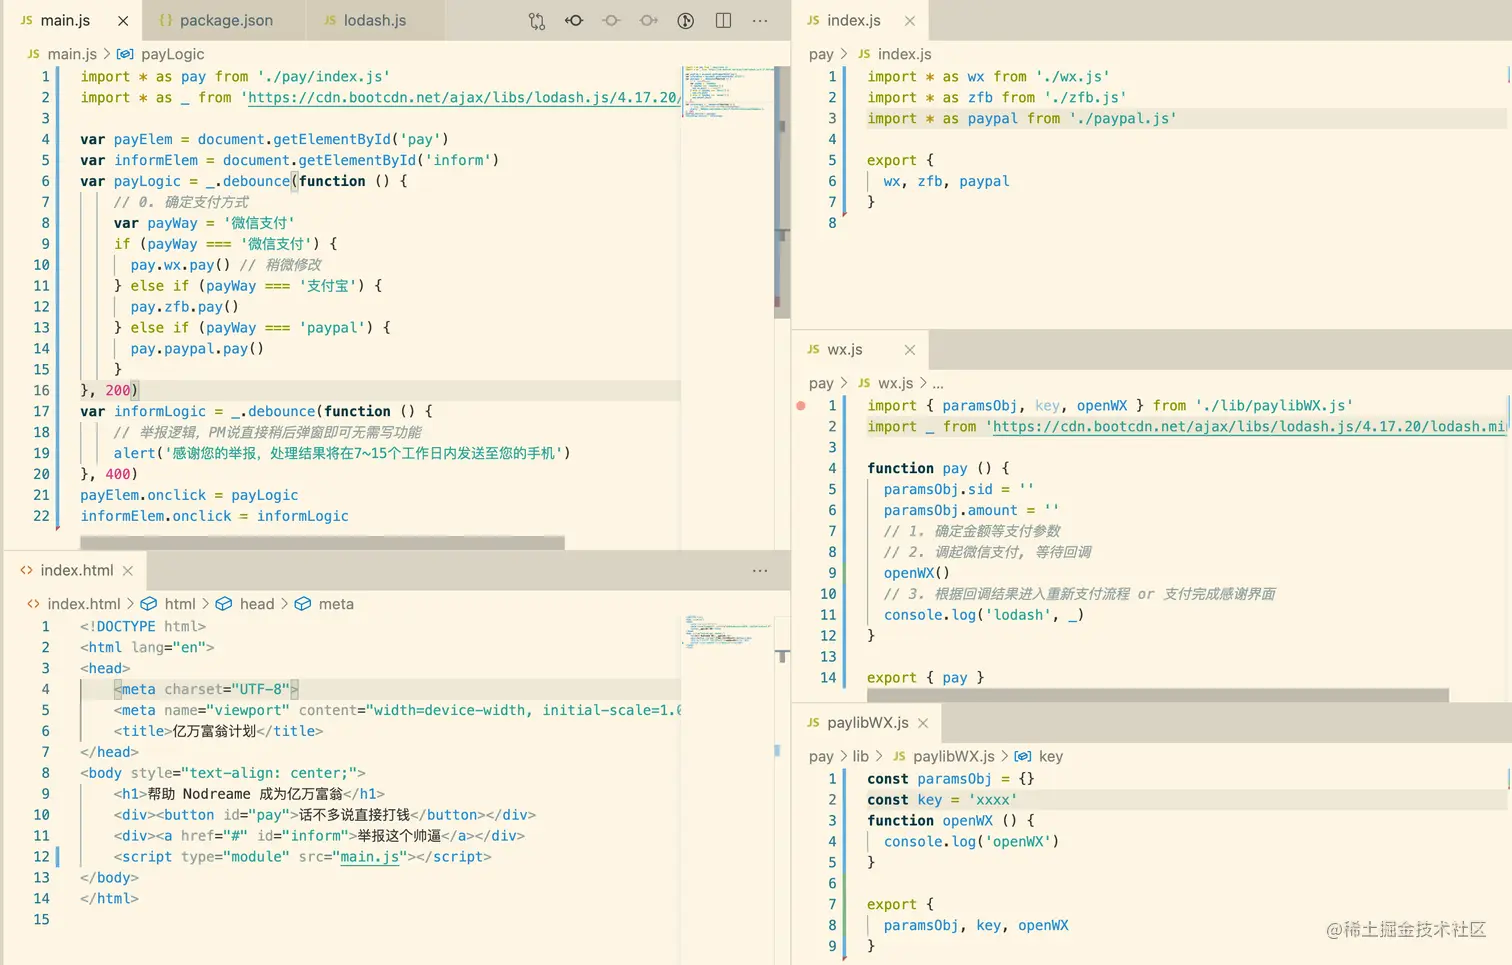The width and height of the screenshot is (1512, 965).
Task: Click the wx.js horizontal scrollbar
Action: point(1158,695)
